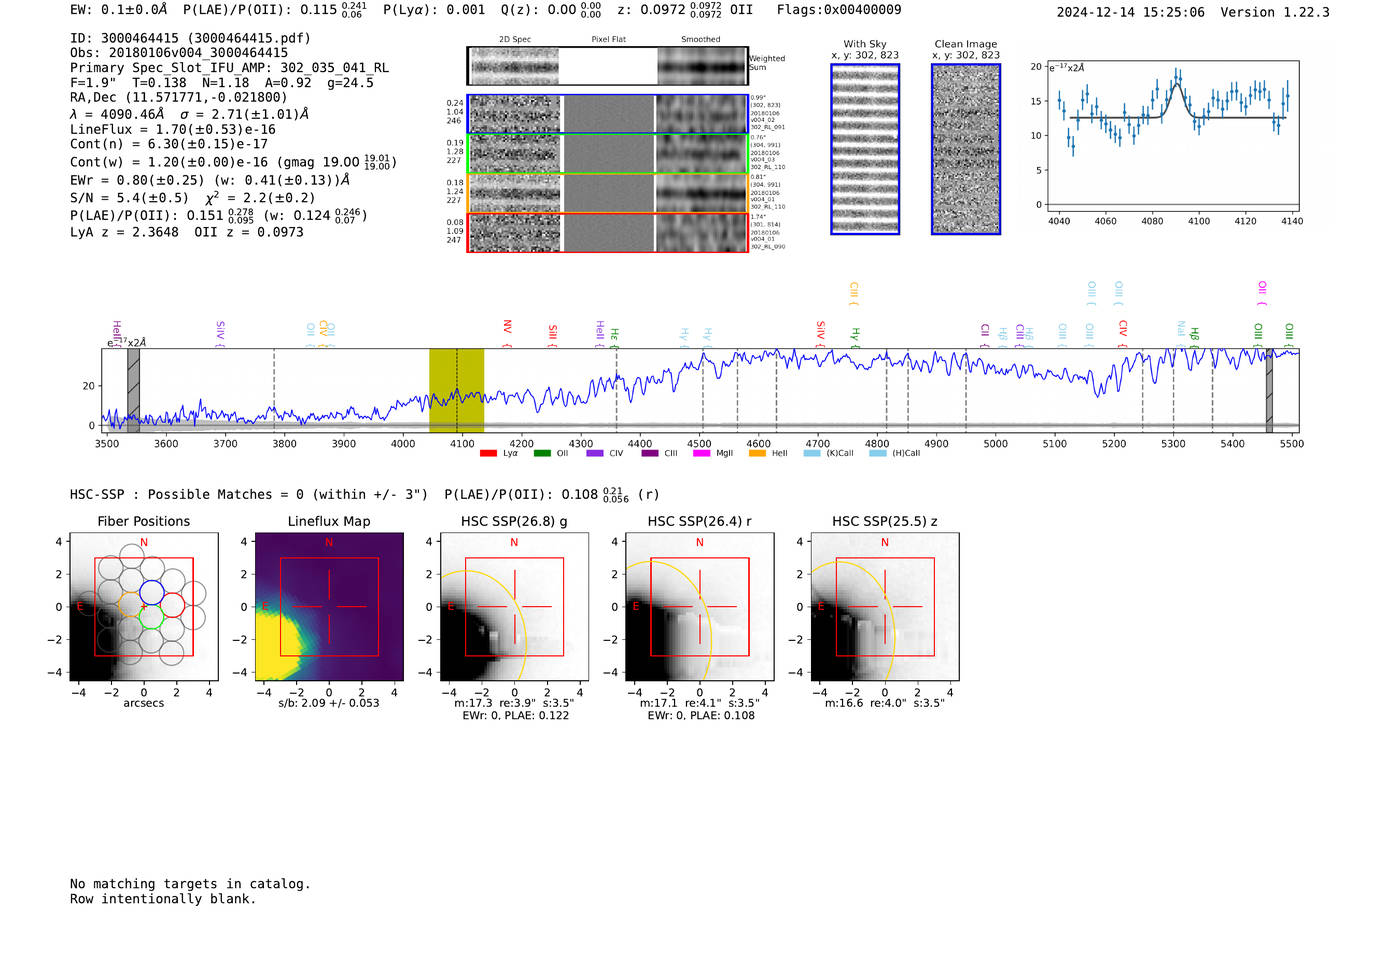Click the (H)CaII legend swatch

pos(878,453)
